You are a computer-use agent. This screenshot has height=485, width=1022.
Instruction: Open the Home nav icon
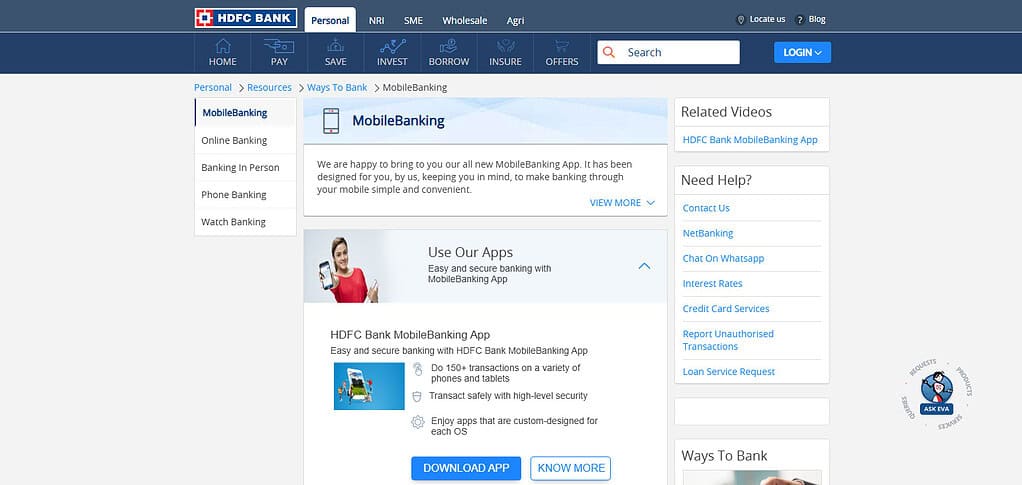[223, 46]
